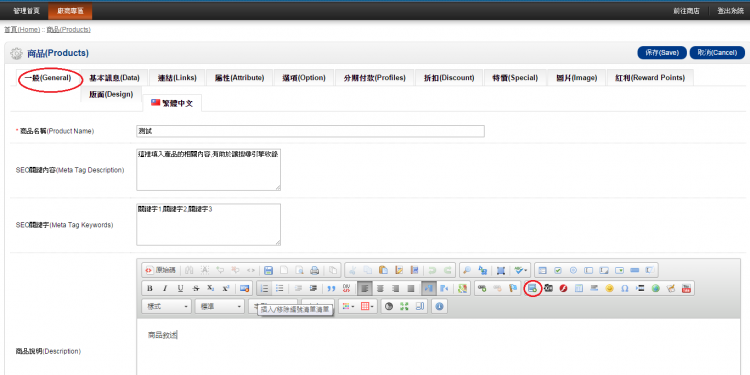Click the 前往商店 link
The image size is (750, 375).
pyautogui.click(x=686, y=11)
